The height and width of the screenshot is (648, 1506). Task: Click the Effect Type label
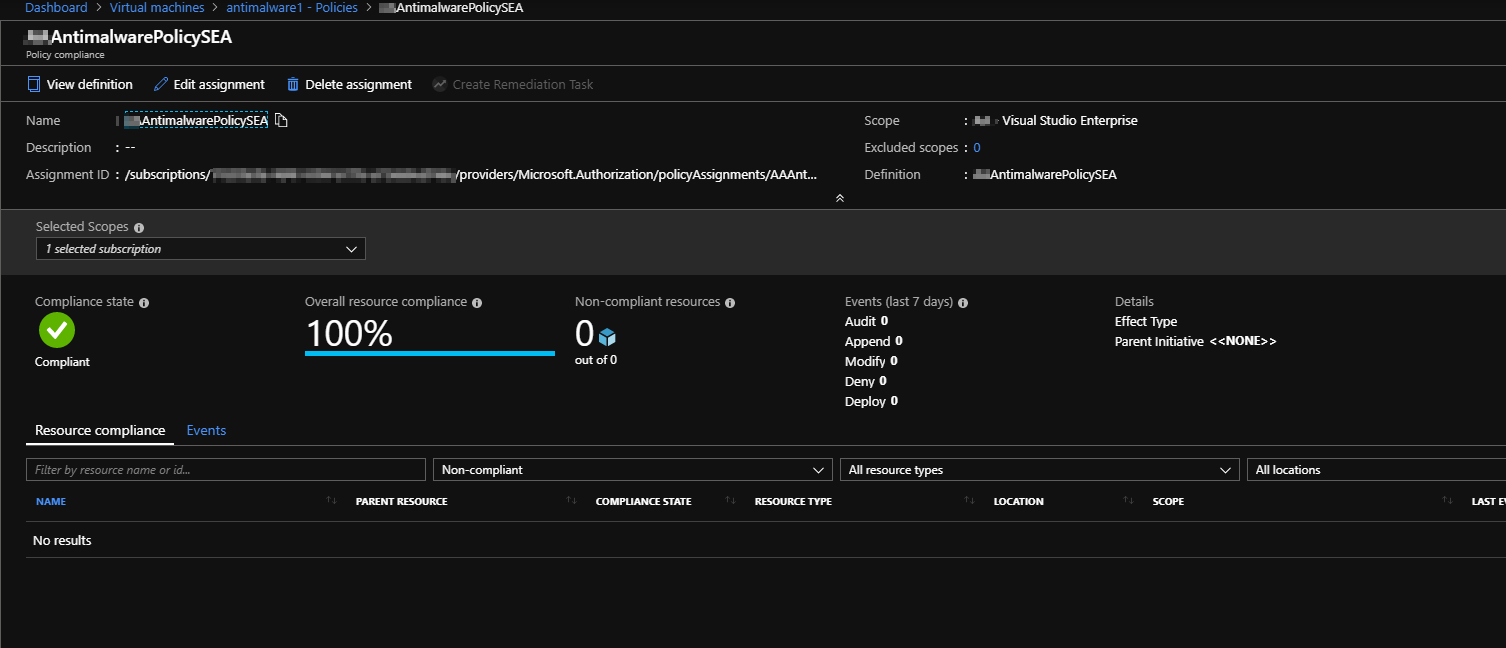1146,321
